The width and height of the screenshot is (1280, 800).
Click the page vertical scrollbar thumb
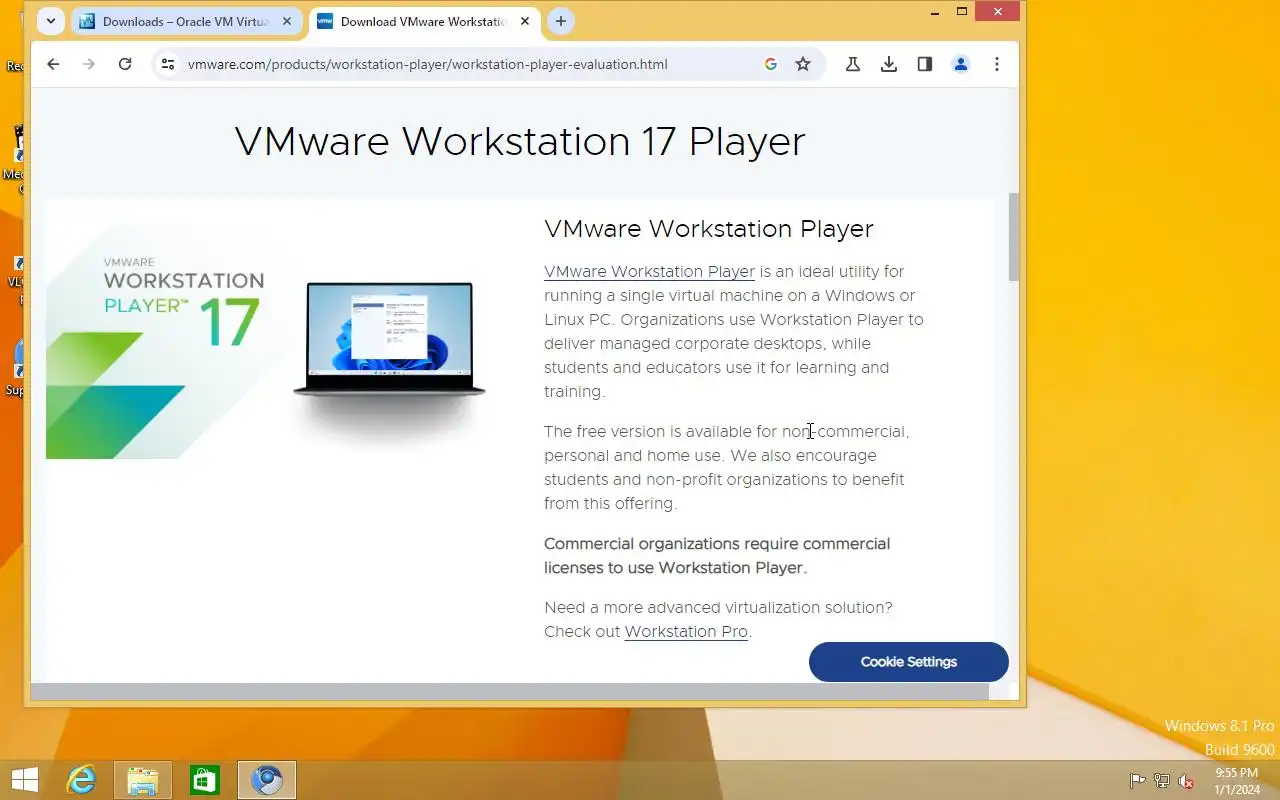point(1014,237)
